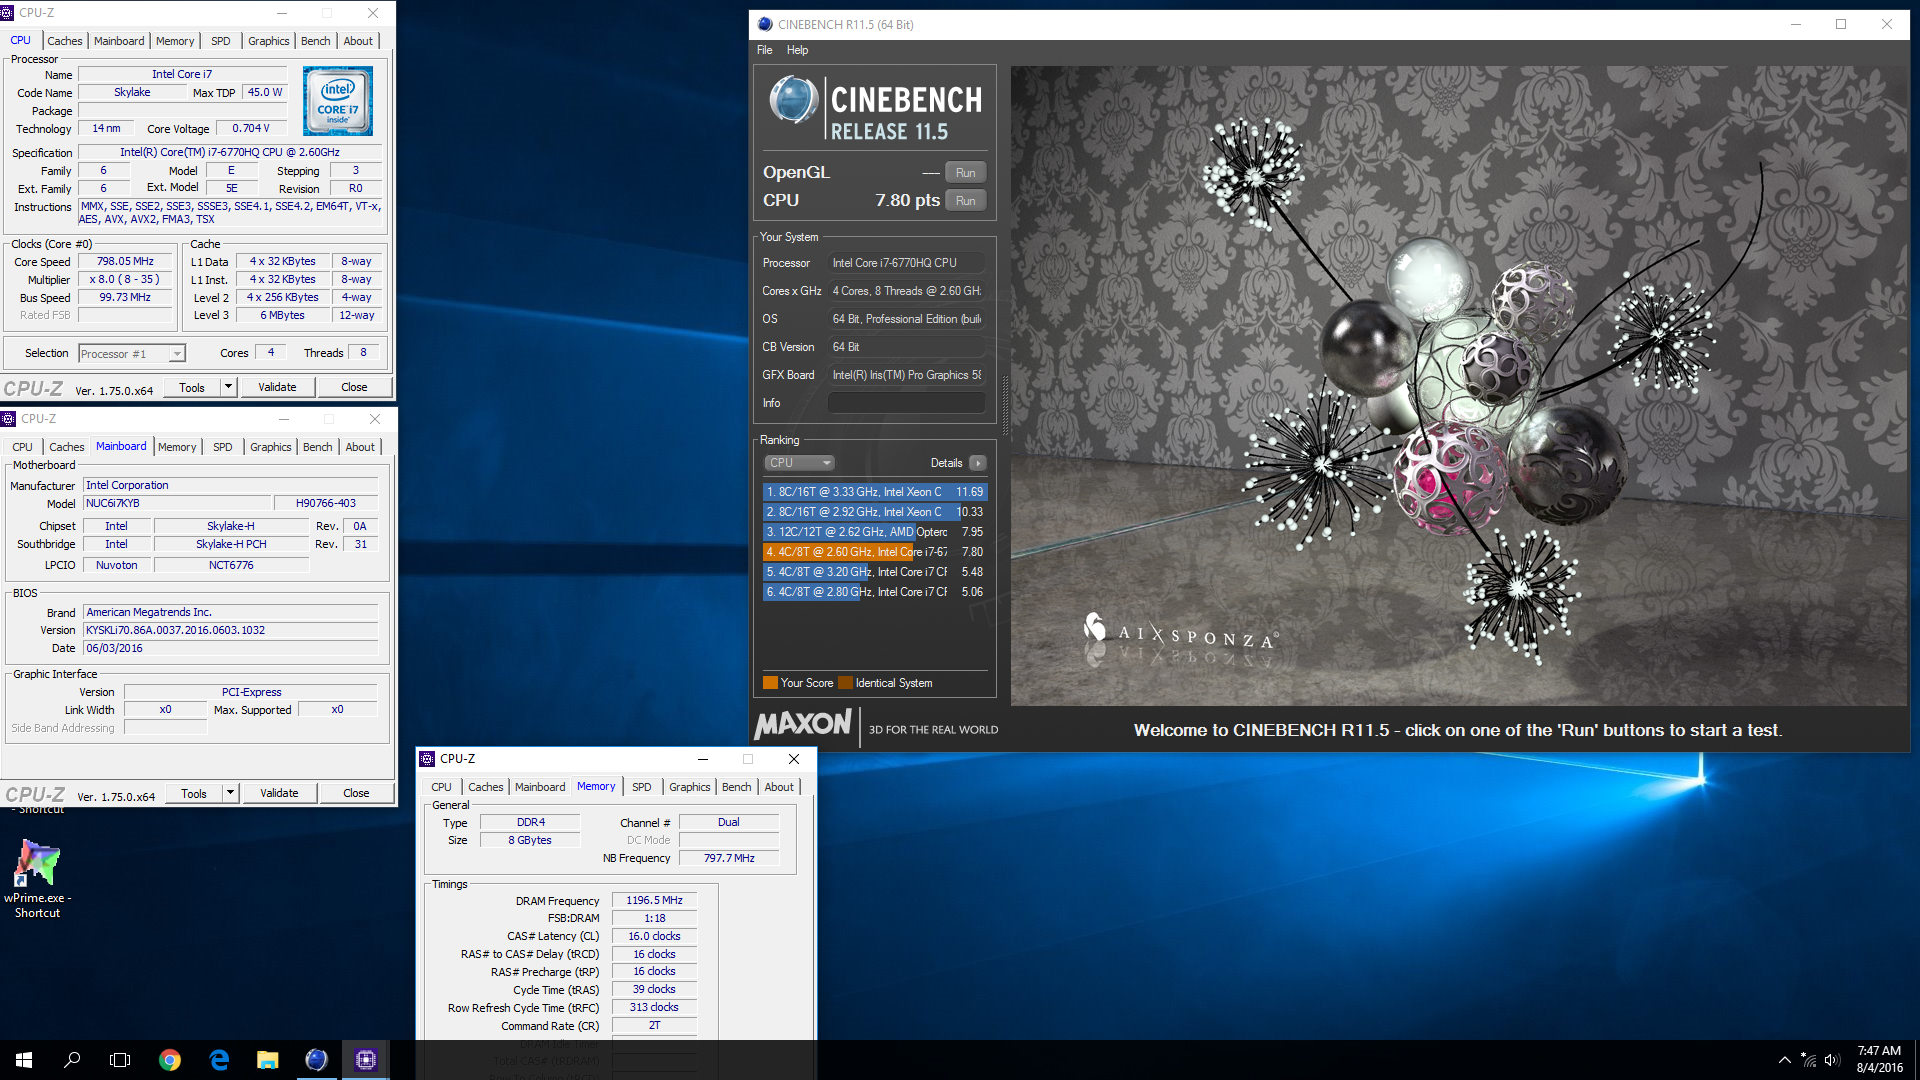Open Cinebench Help menu
The width and height of the screenshot is (1920, 1080).
coord(797,50)
